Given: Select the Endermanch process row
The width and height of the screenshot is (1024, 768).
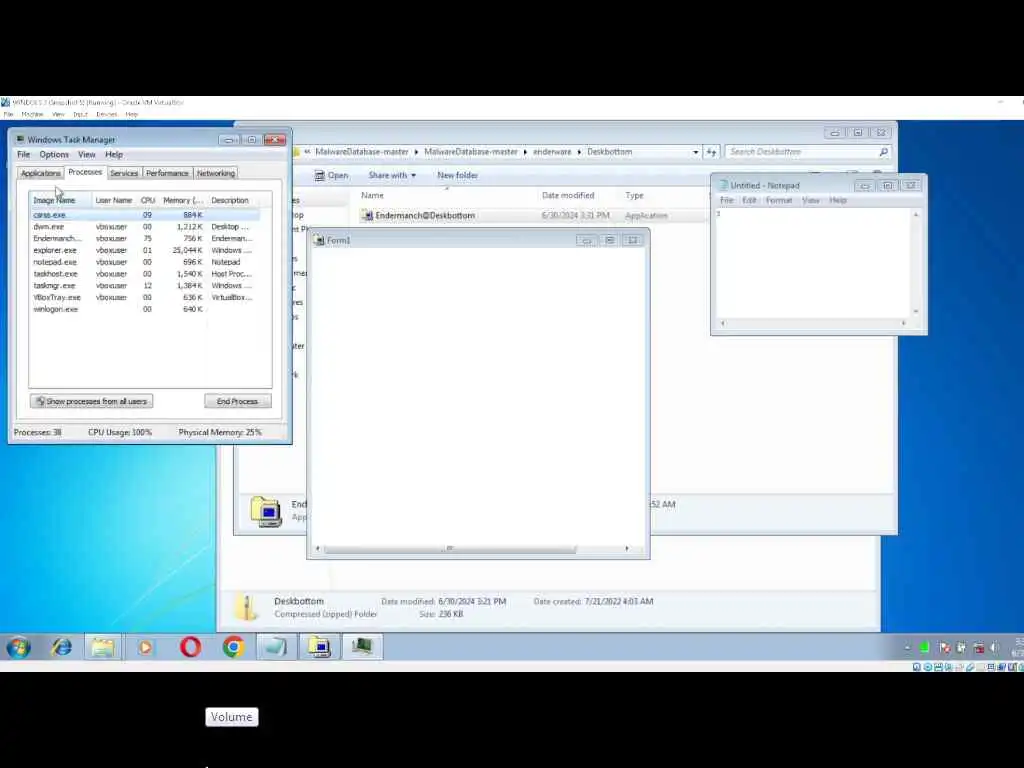Looking at the screenshot, I should tap(145, 238).
